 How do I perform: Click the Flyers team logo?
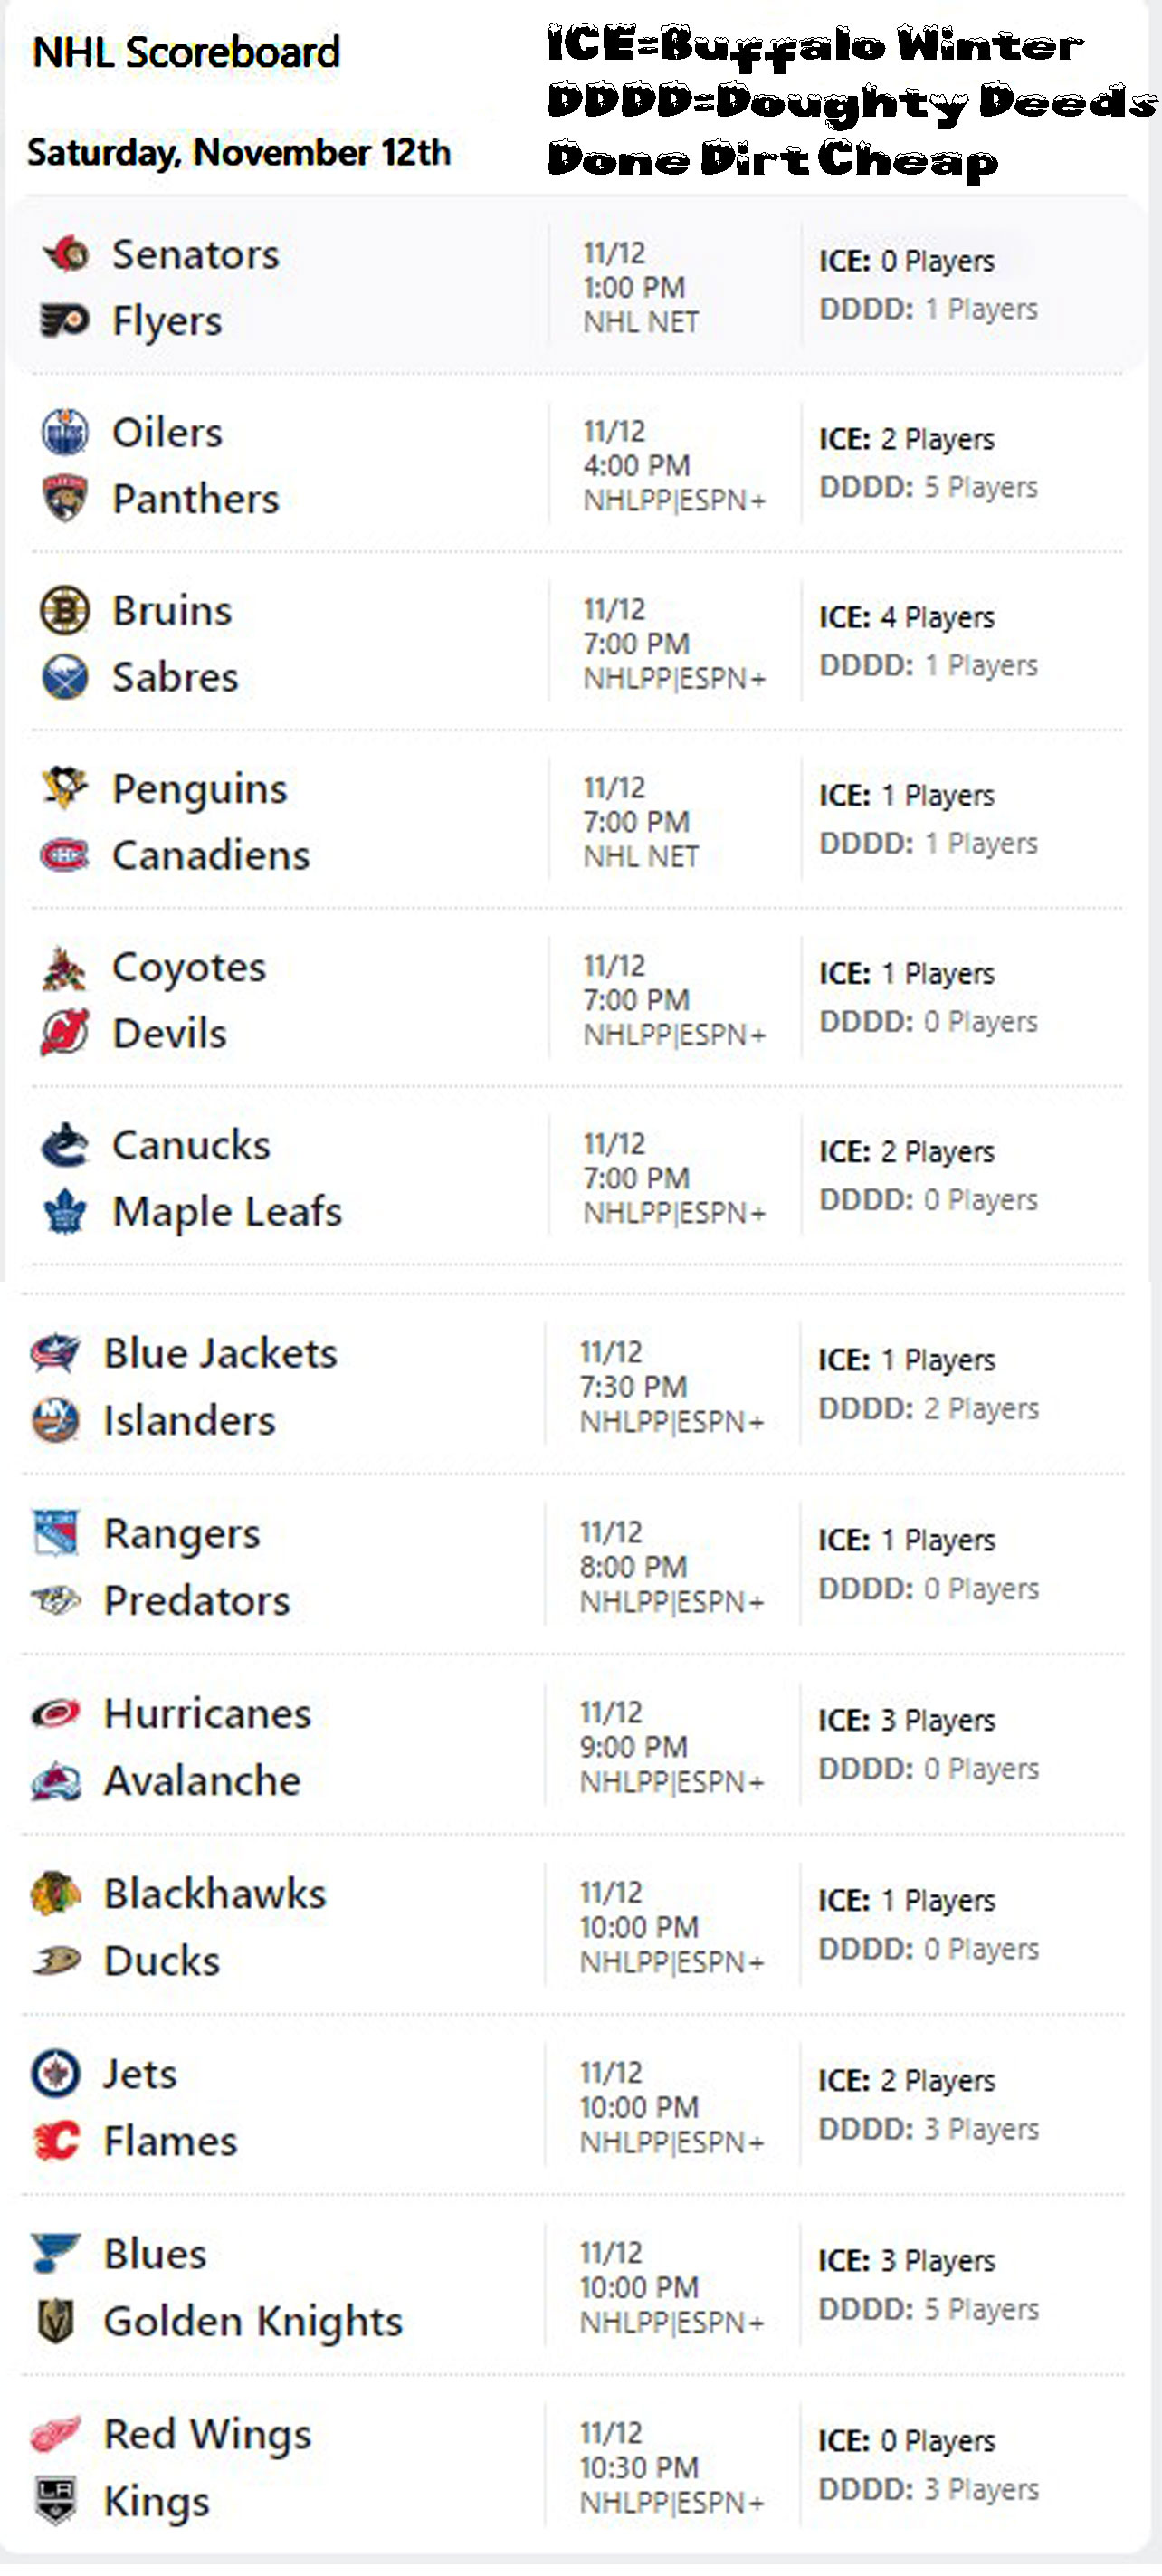coord(65,321)
